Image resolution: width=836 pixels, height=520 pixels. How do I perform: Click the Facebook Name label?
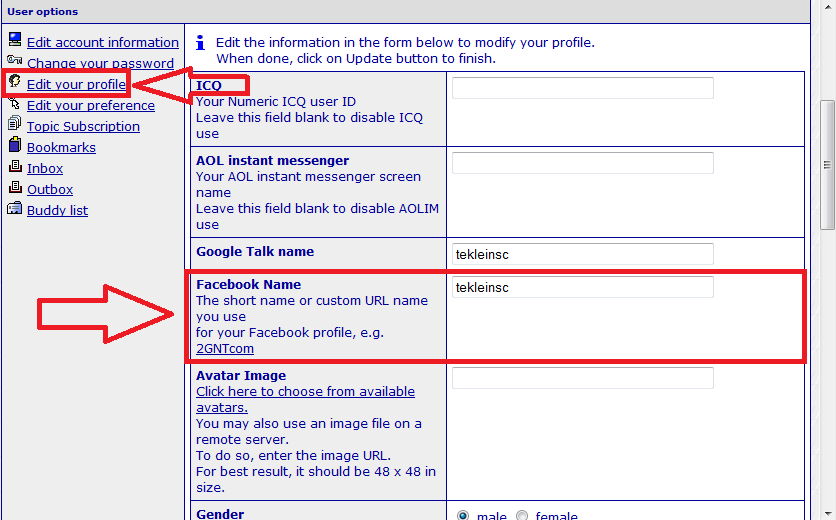[248, 285]
